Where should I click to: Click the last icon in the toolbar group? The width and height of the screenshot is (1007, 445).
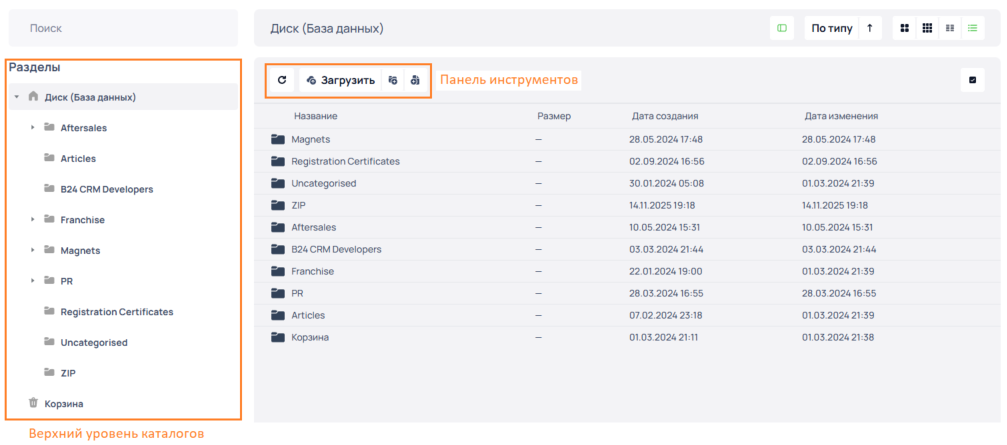415,80
